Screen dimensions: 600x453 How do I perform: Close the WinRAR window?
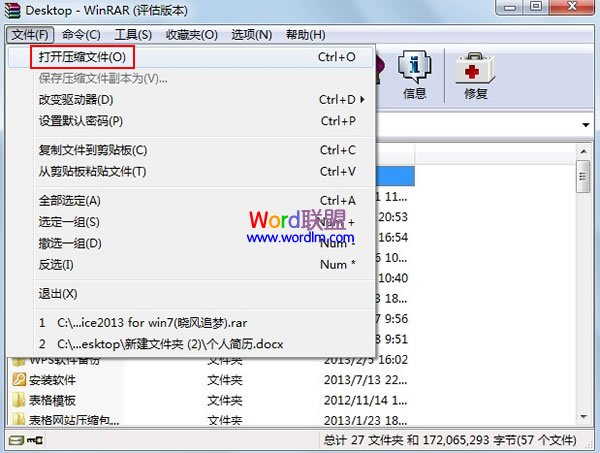click(572, 7)
